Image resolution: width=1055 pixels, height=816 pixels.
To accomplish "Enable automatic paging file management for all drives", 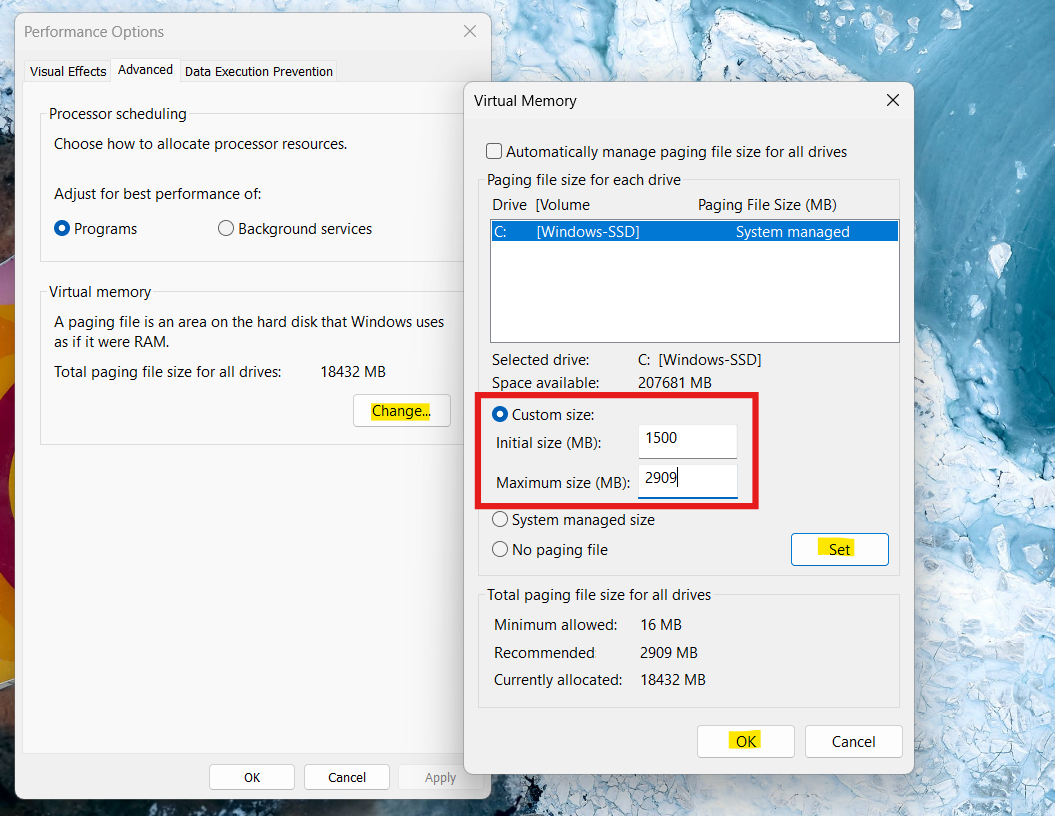I will pyautogui.click(x=494, y=151).
